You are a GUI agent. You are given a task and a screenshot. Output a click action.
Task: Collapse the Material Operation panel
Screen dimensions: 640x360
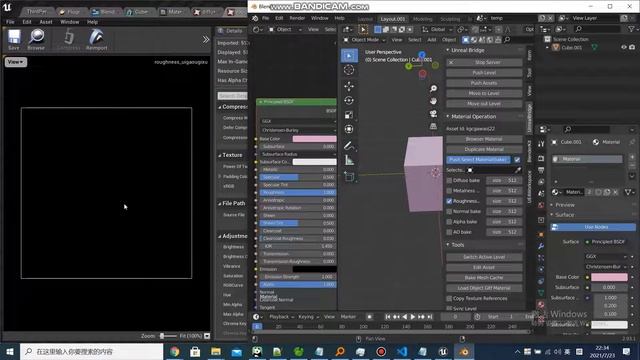(448, 116)
